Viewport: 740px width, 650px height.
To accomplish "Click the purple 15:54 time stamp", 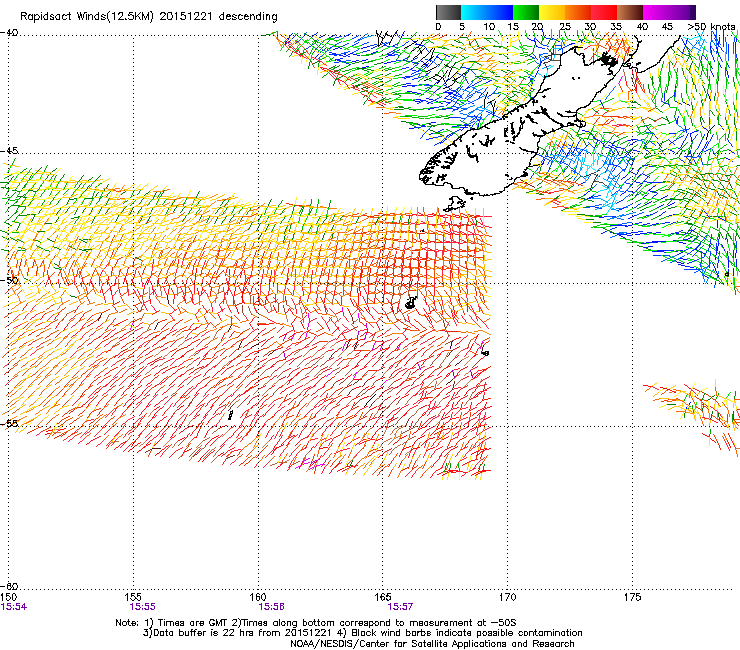I will point(14,607).
